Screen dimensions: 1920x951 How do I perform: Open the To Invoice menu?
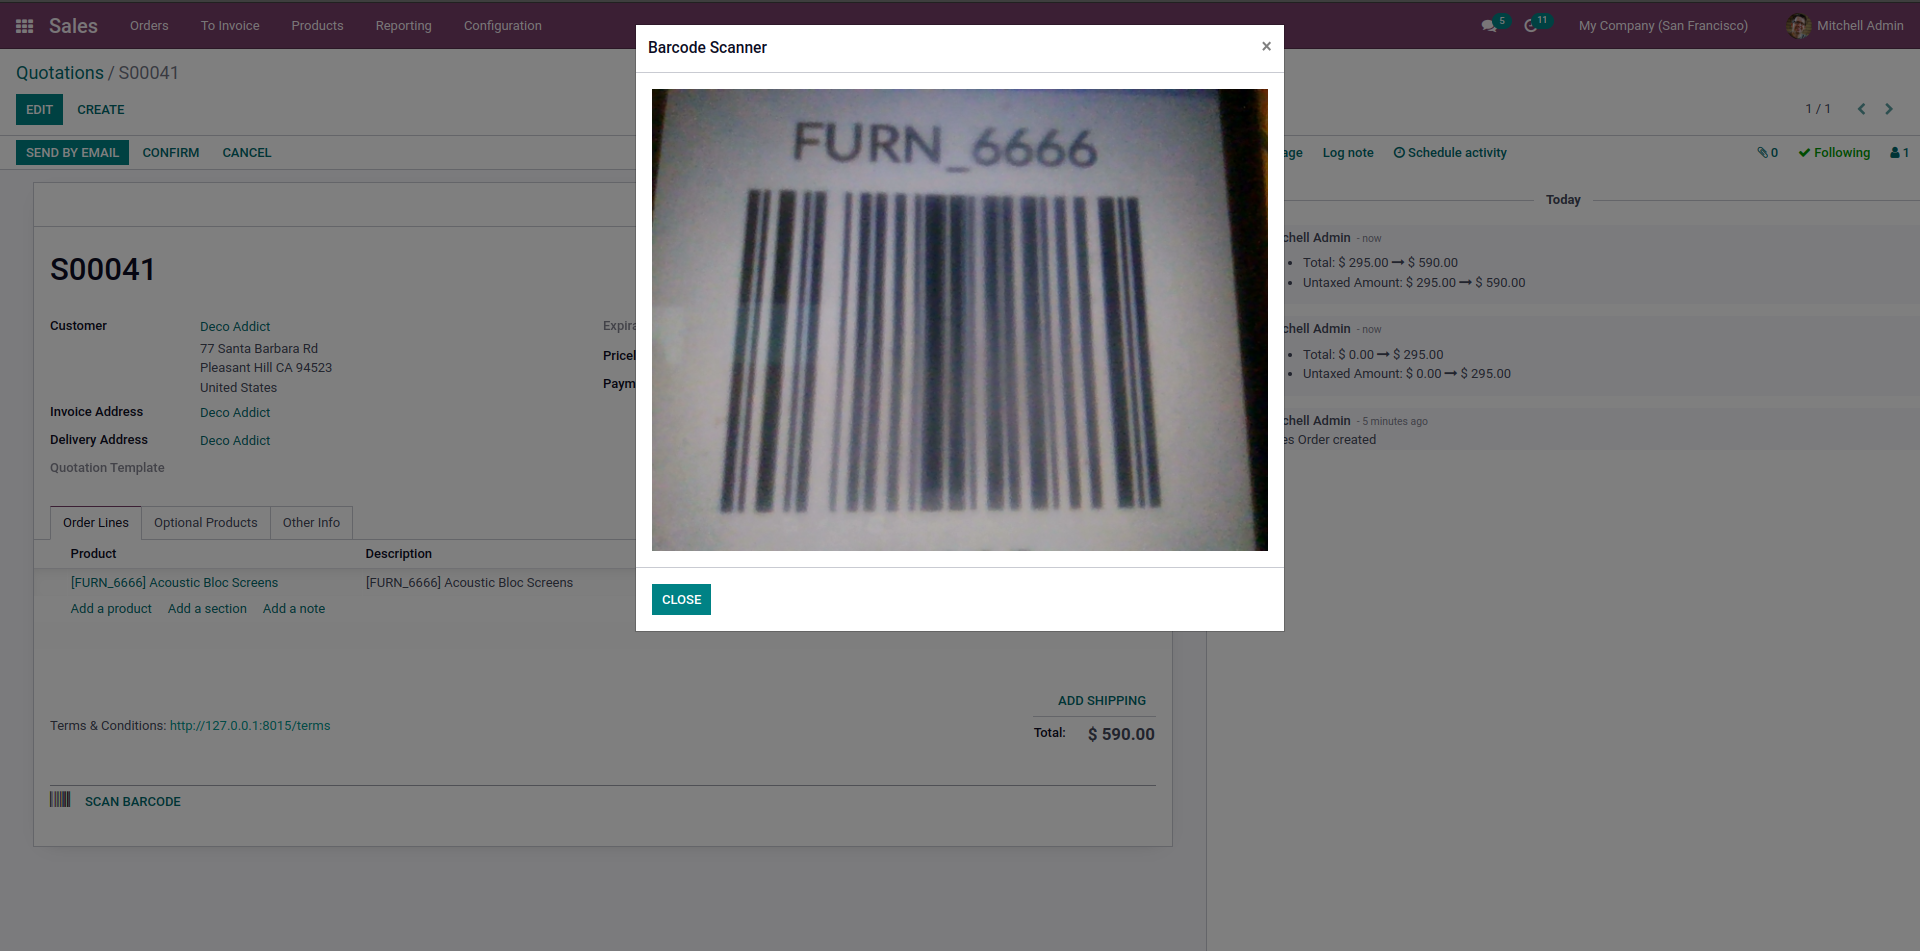pyautogui.click(x=230, y=26)
